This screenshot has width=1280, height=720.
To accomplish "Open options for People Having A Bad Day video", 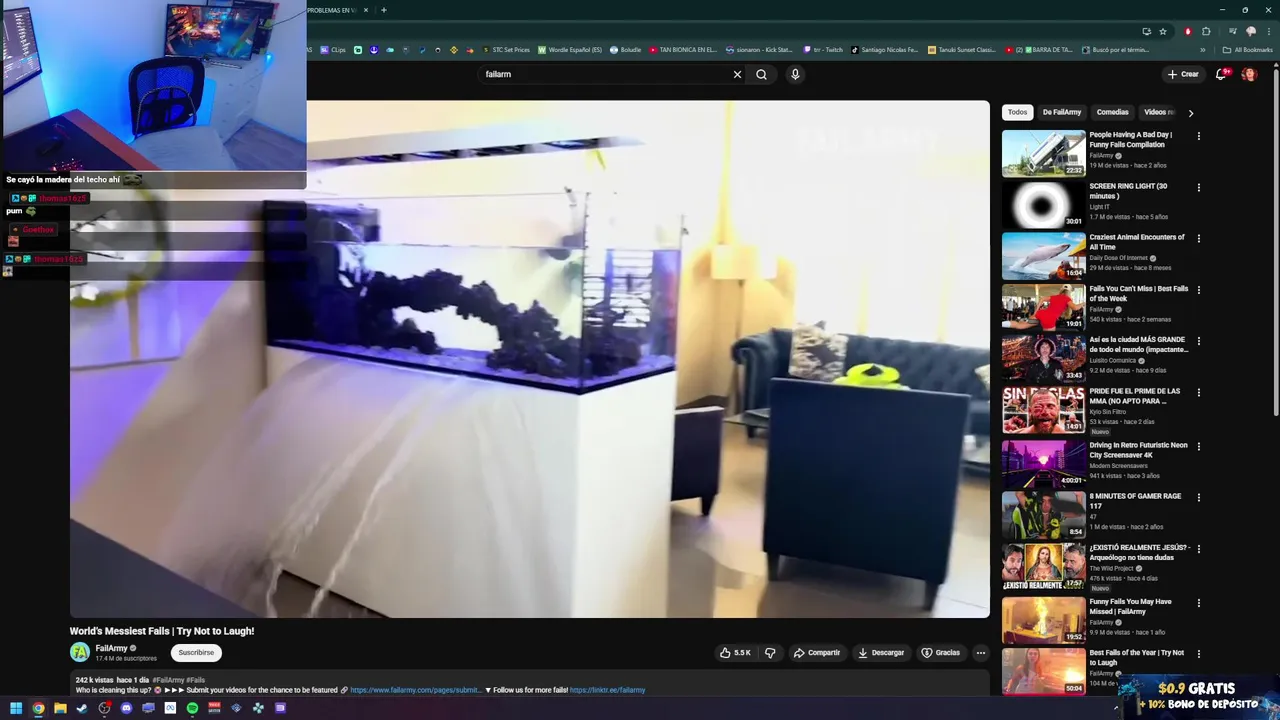I will coord(1199,136).
